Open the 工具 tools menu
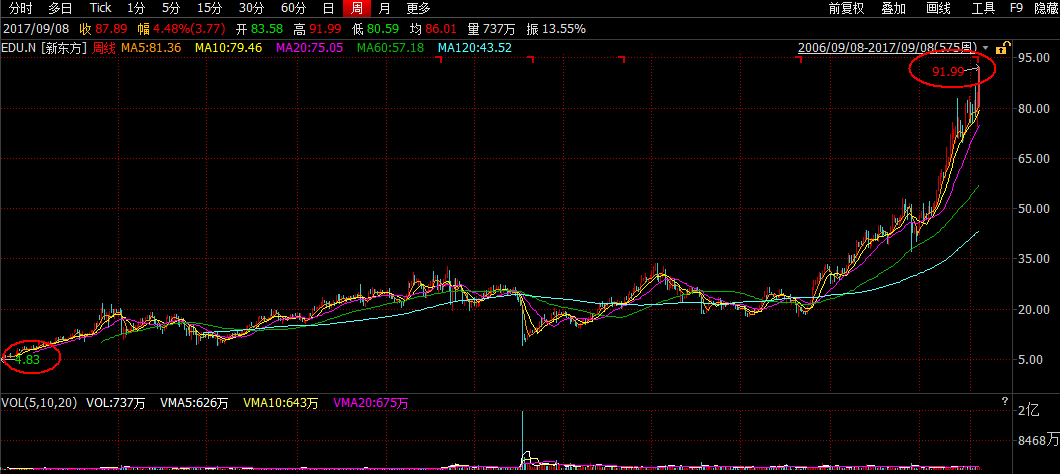Viewport: 1060px width, 474px height. (983, 9)
